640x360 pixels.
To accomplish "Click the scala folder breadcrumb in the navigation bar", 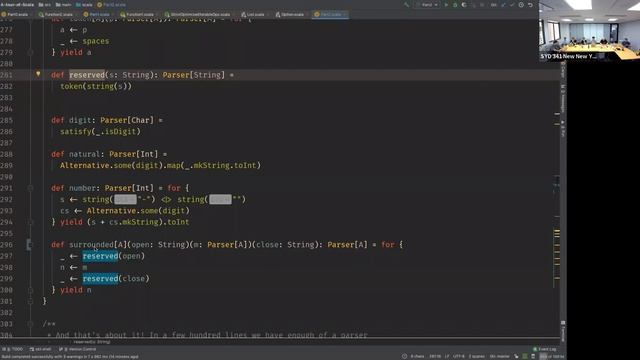I will pos(84,5).
